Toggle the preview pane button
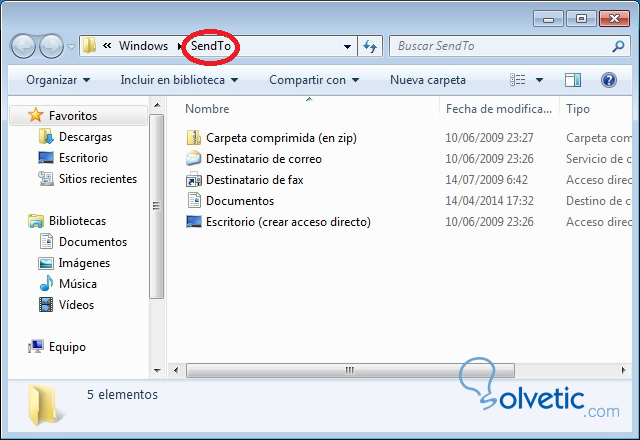Image resolution: width=640 pixels, height=440 pixels. click(573, 80)
